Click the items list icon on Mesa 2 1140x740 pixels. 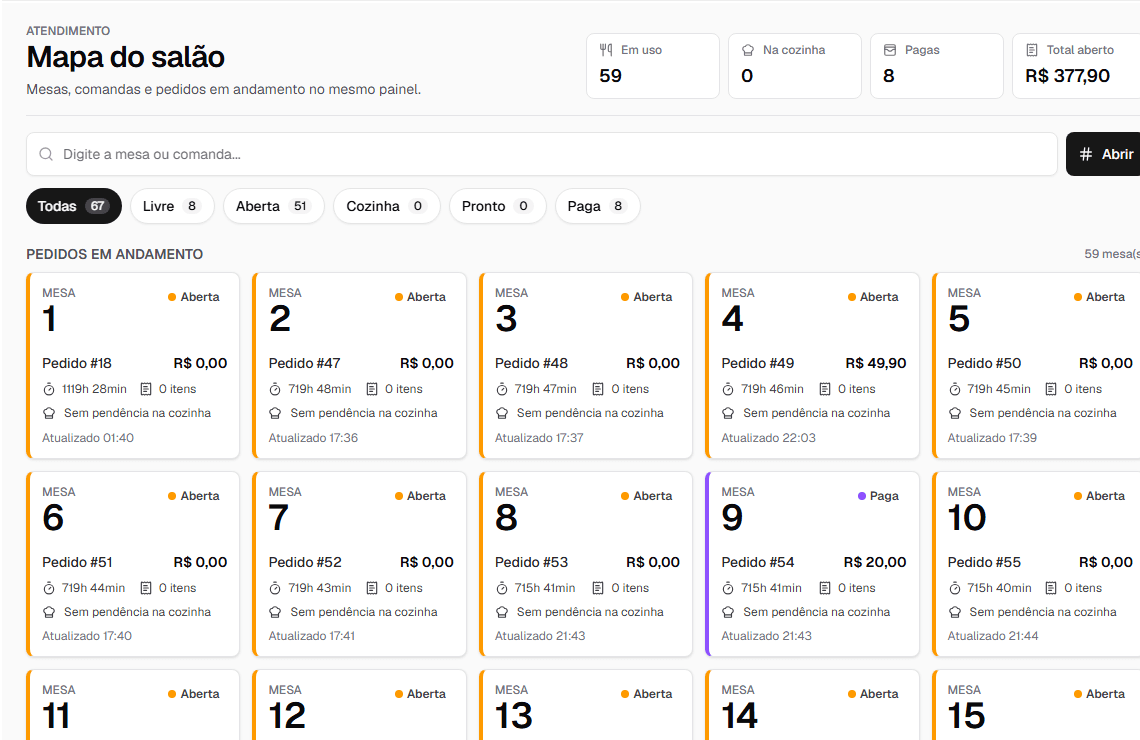tap(372, 389)
